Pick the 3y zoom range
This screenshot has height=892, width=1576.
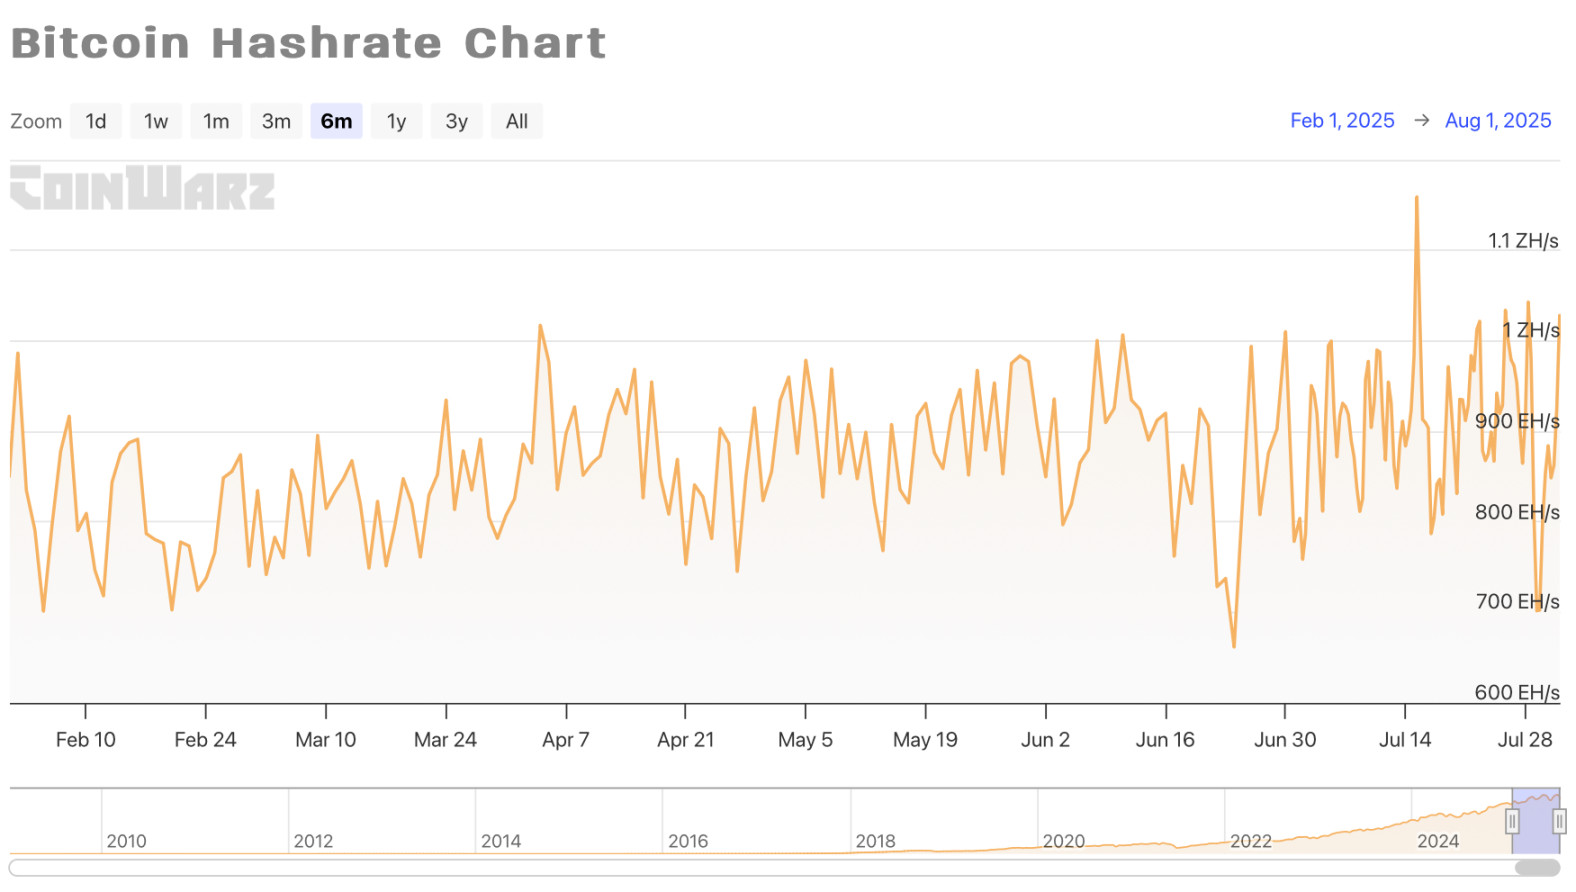(456, 121)
